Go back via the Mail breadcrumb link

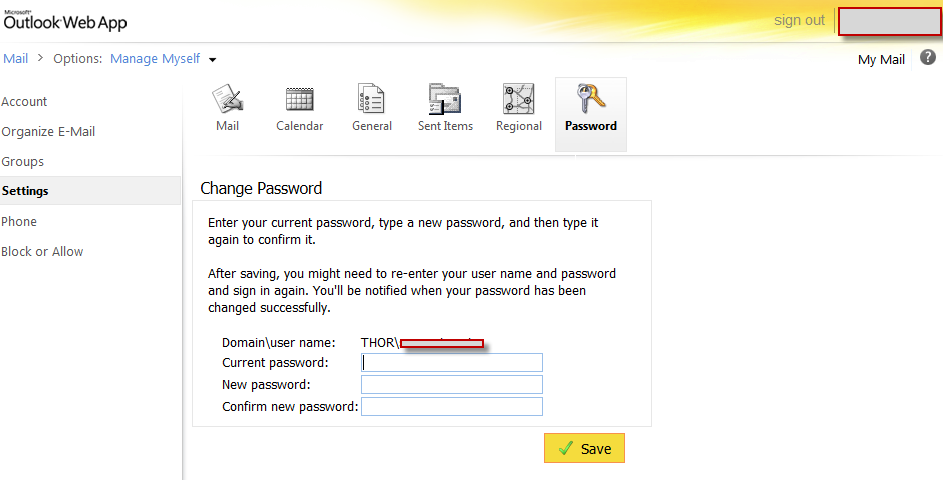coord(15,59)
